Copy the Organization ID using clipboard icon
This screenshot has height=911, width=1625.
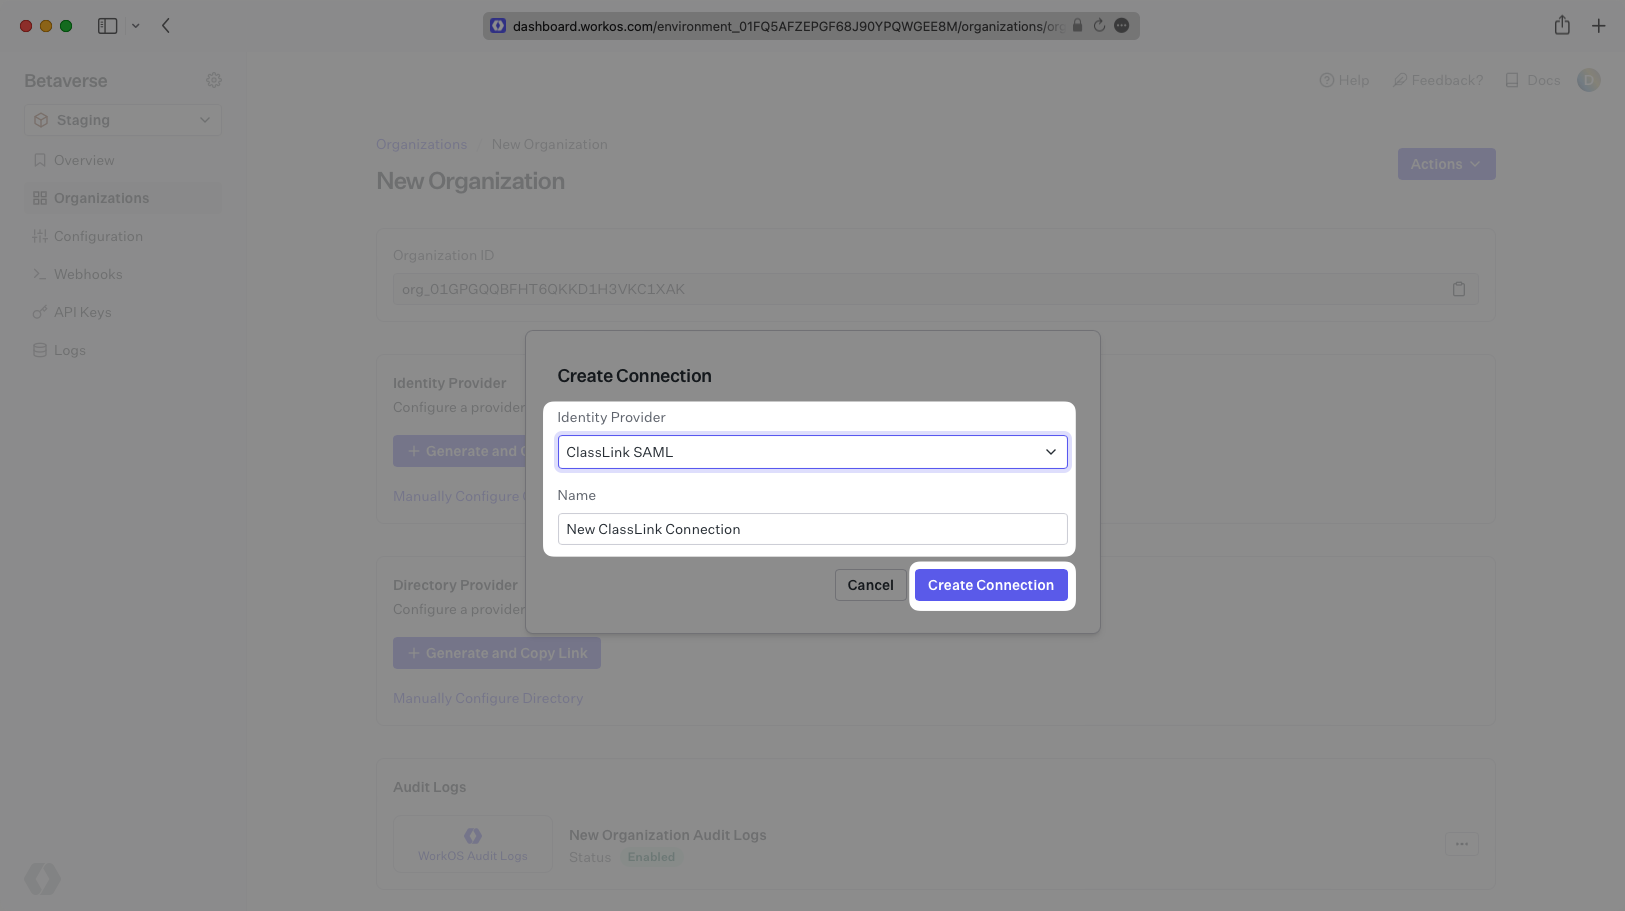coord(1459,289)
